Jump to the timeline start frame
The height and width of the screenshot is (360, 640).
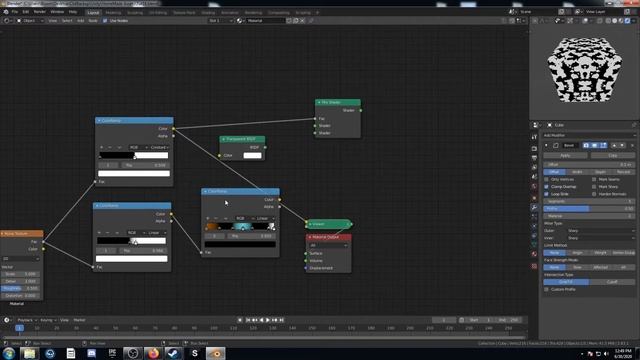click(248, 320)
